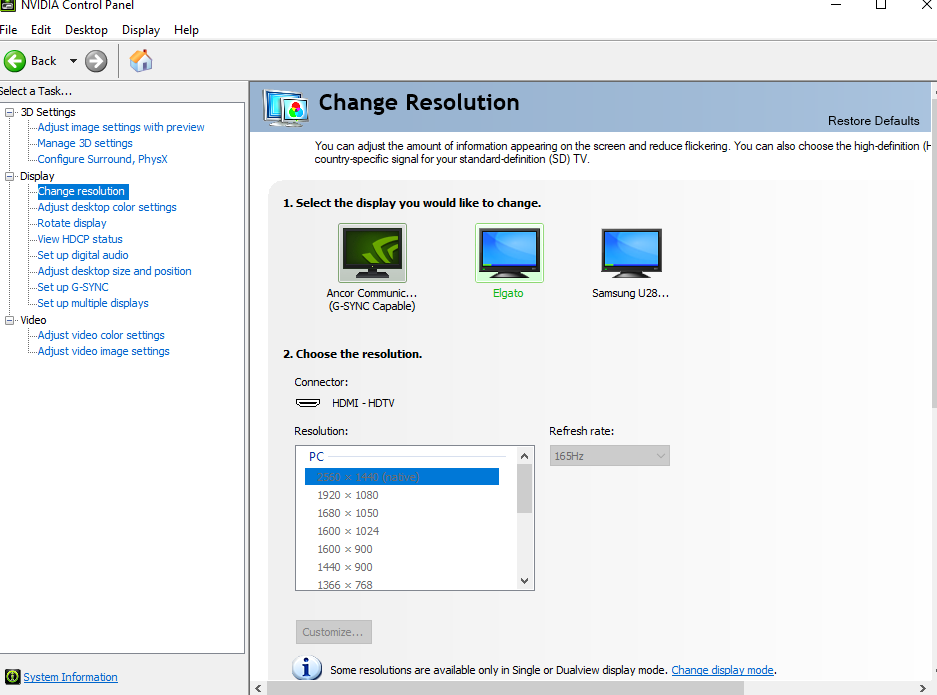Collapse the Video tree node
This screenshot has width=937, height=695.
pyautogui.click(x=10, y=320)
